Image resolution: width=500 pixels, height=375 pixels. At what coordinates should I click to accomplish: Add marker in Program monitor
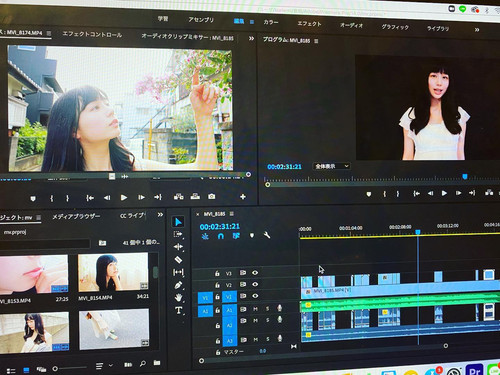point(369,194)
